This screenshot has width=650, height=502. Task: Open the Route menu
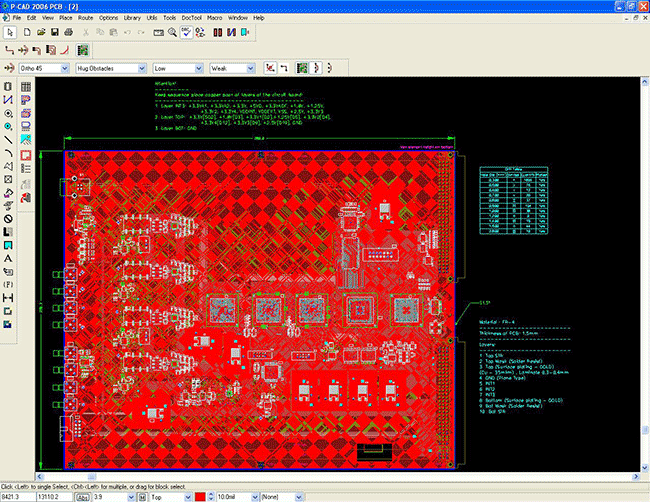[x=85, y=18]
